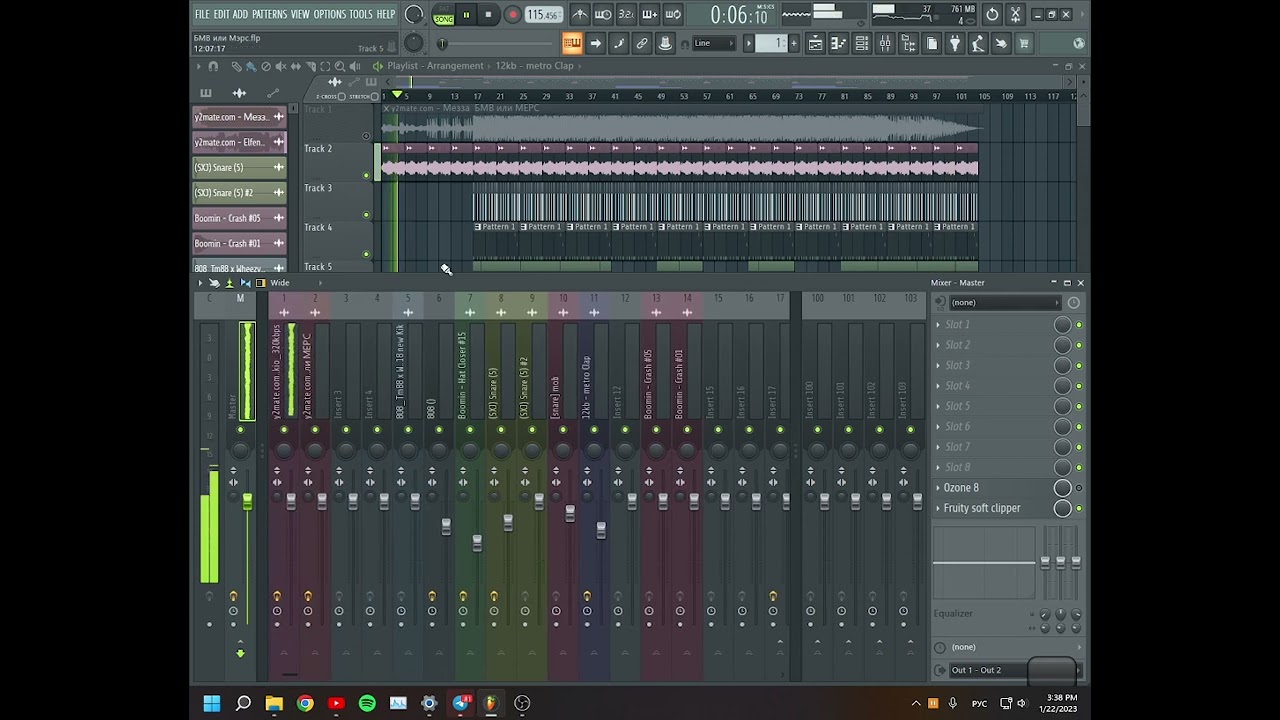Click the record button
1280x720 pixels.
tap(512, 14)
